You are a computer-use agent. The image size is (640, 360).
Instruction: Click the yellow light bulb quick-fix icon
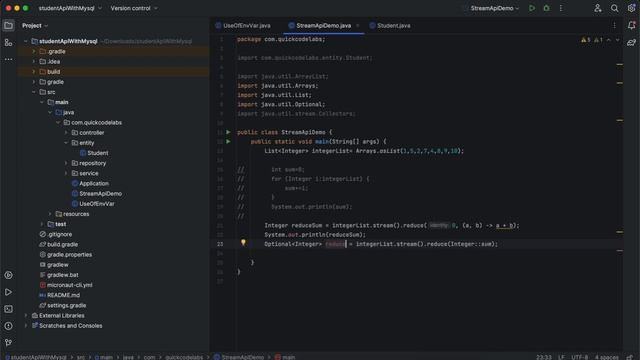tap(243, 243)
